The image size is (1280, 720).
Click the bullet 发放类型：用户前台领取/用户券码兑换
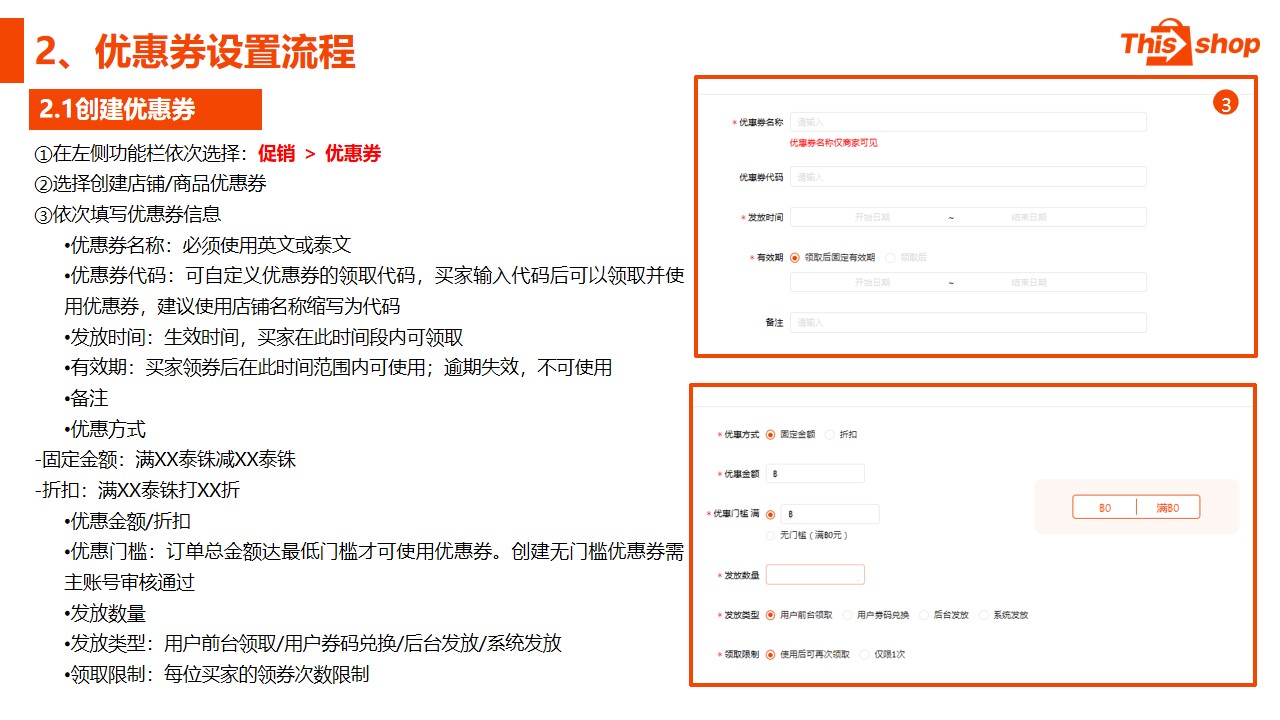pyautogui.click(x=313, y=643)
